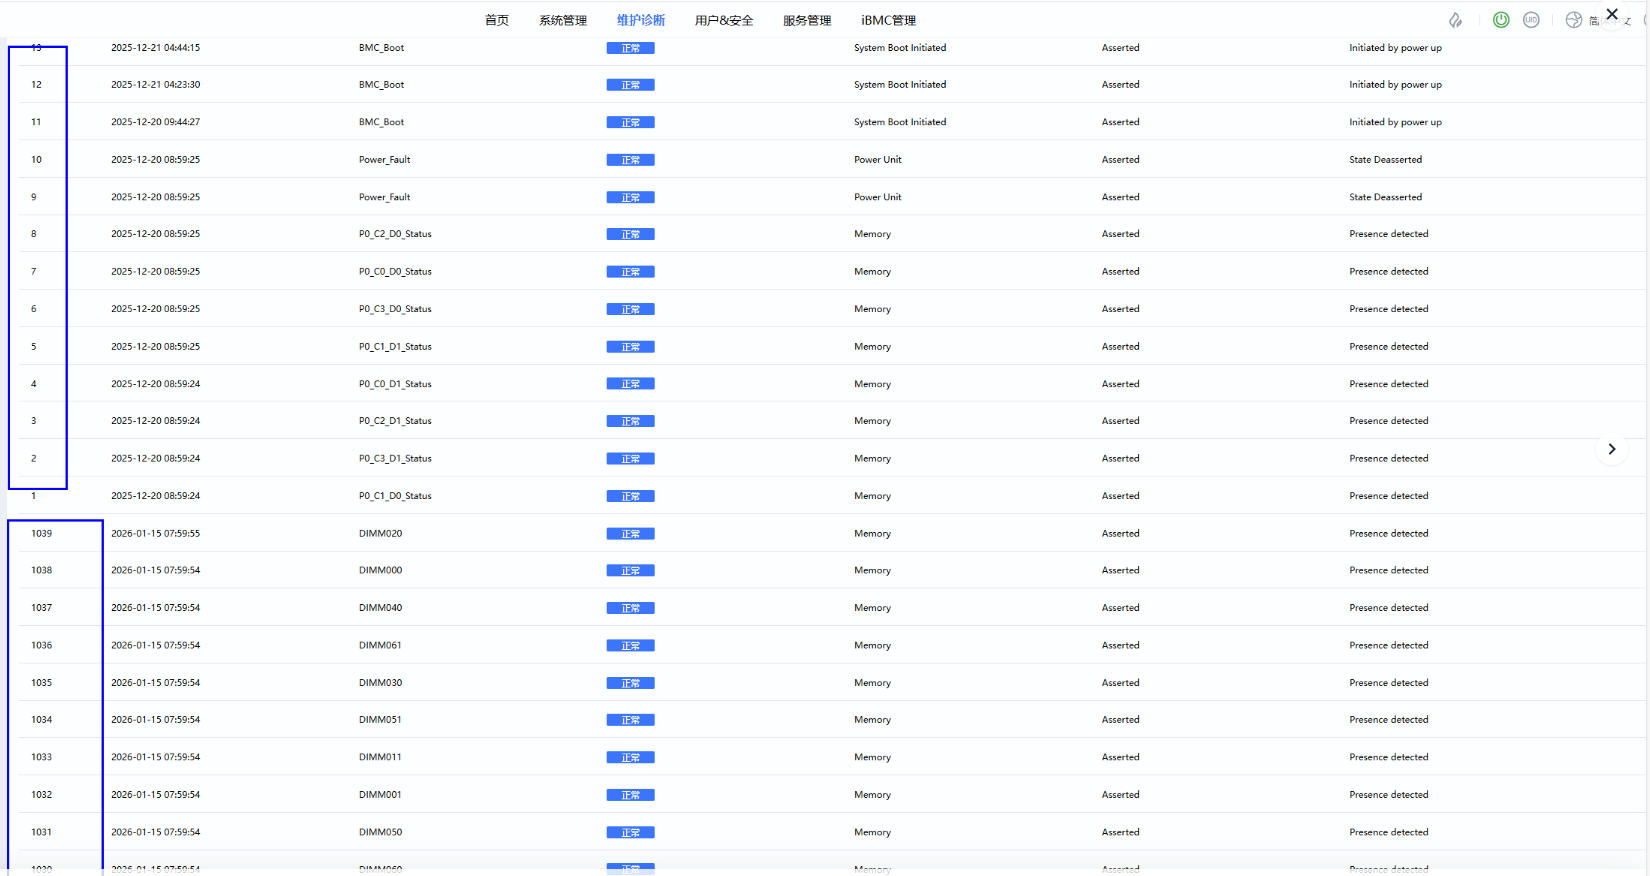Open the 首页 home menu item
1650x876 pixels.
497,20
